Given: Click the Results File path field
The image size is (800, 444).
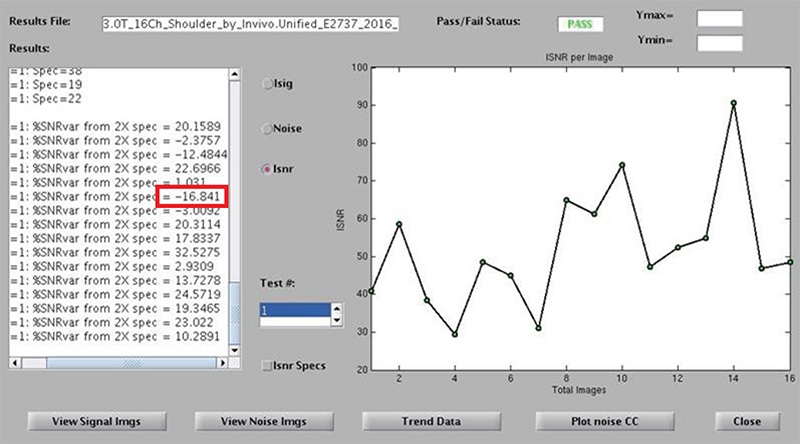Looking at the screenshot, I should click(250, 22).
